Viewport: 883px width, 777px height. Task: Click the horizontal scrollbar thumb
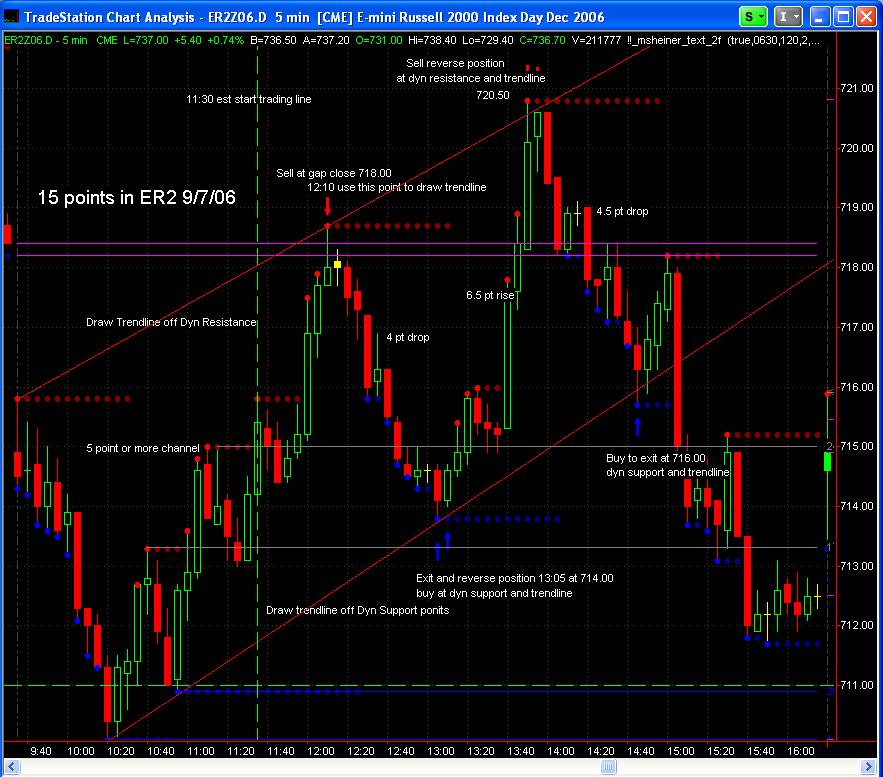(608, 766)
